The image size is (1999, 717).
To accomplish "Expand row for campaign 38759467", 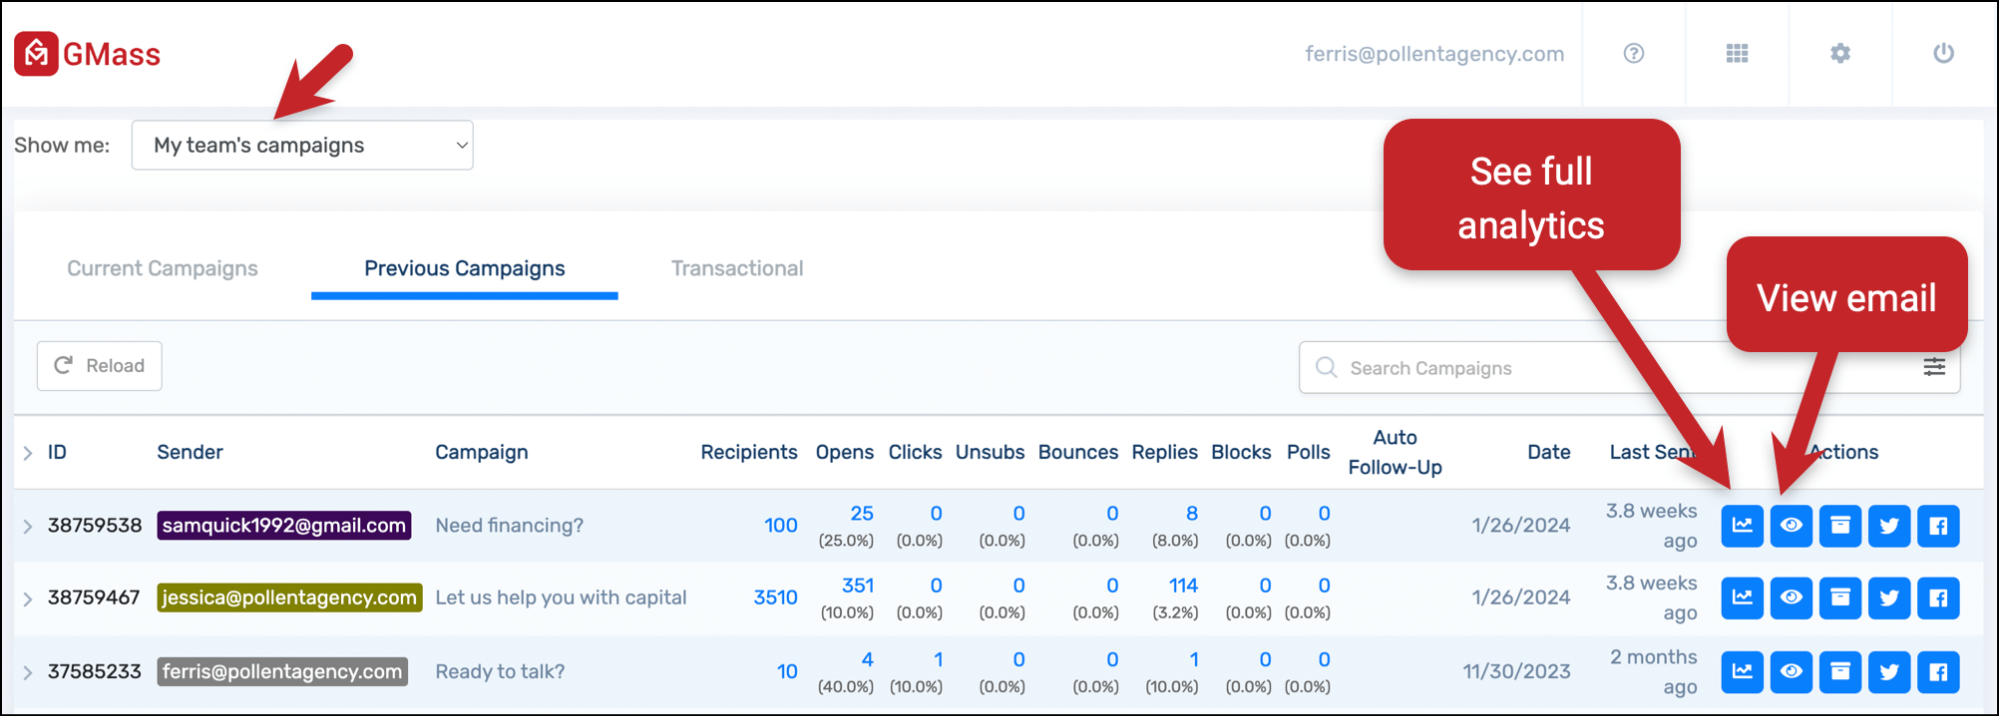I will 27,598.
